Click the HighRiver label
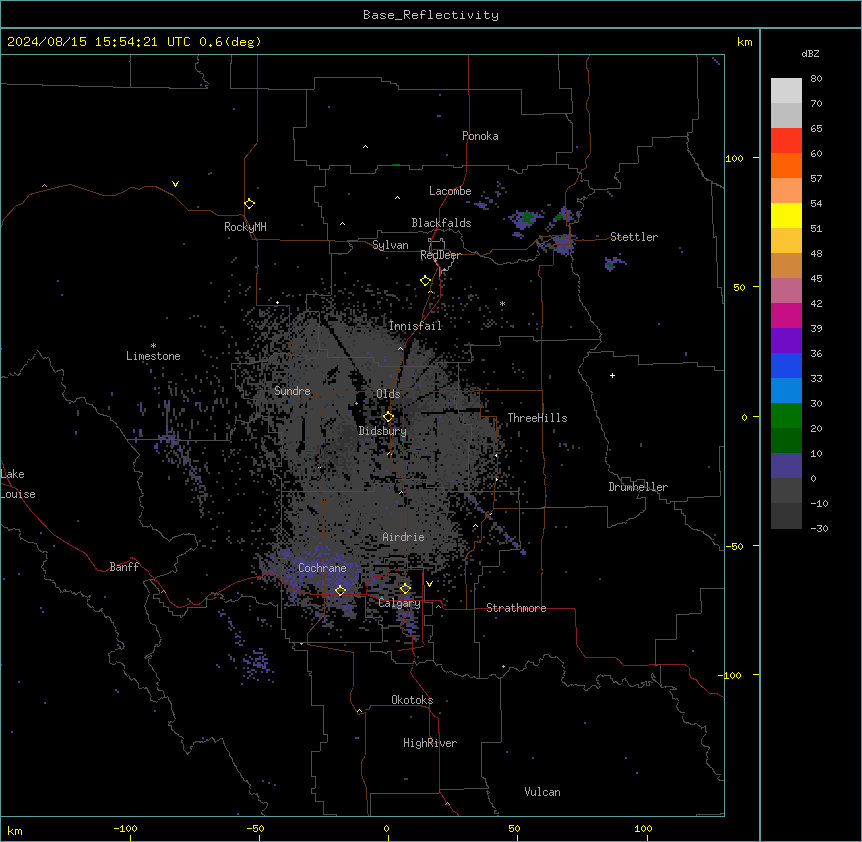This screenshot has width=862, height=842. pyautogui.click(x=430, y=743)
